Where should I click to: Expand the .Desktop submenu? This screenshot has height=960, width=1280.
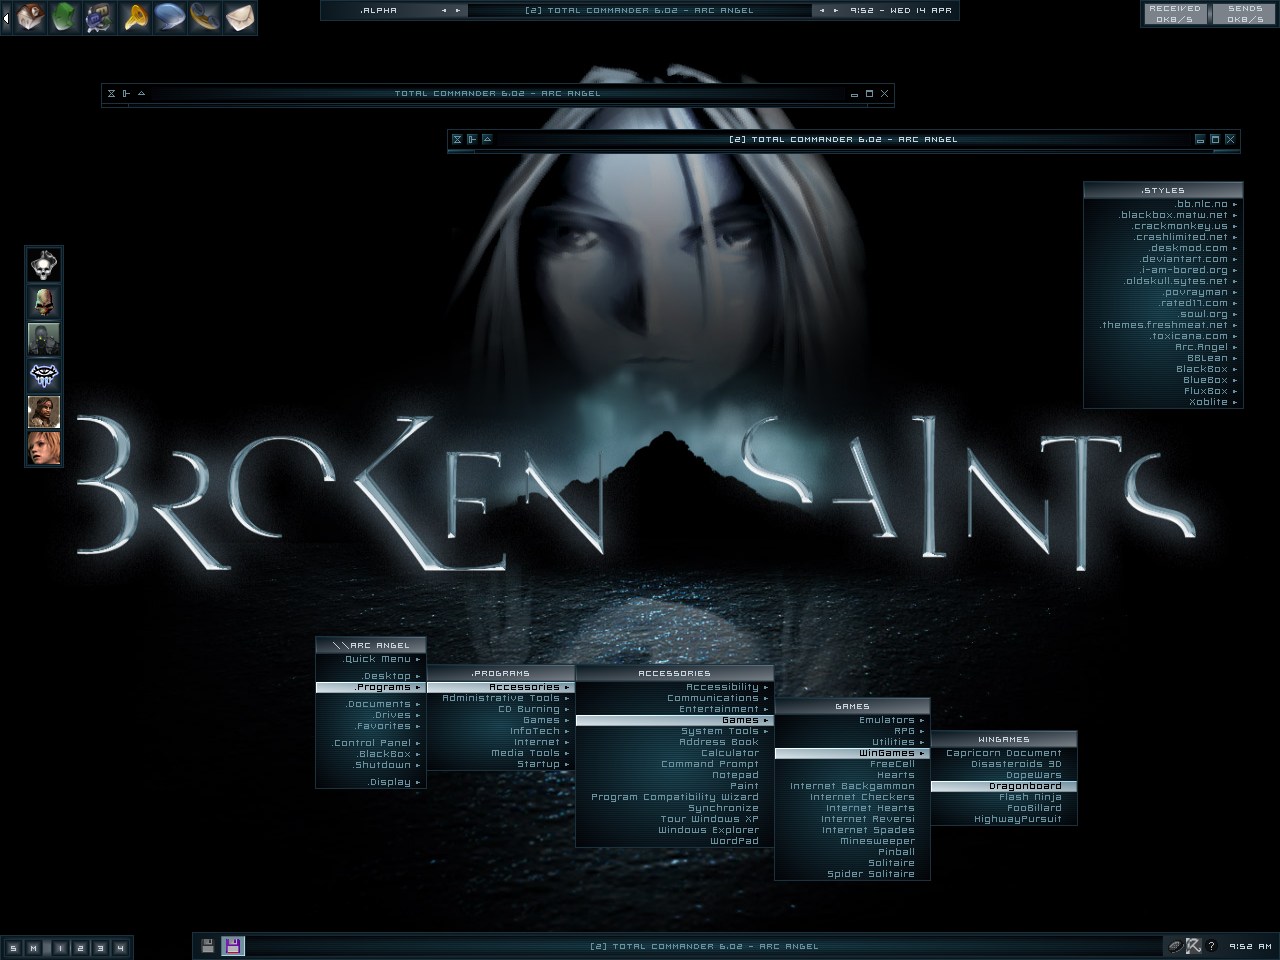tap(371, 676)
